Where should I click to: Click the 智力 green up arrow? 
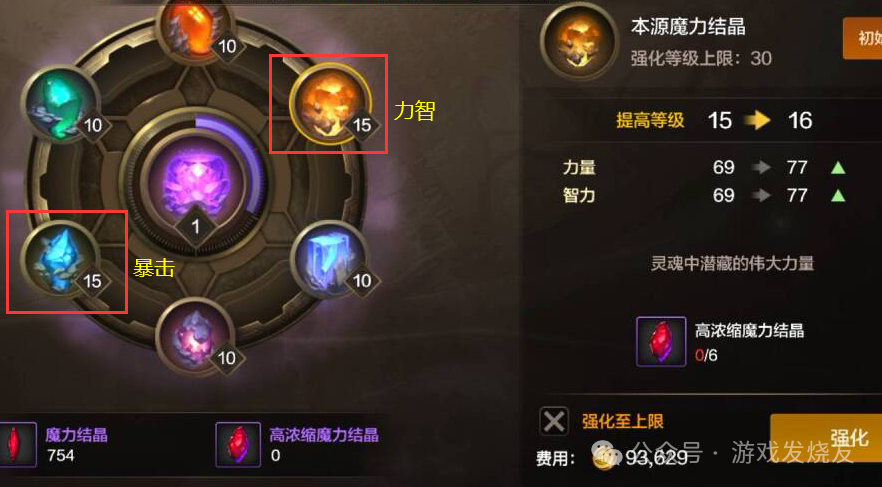click(838, 195)
